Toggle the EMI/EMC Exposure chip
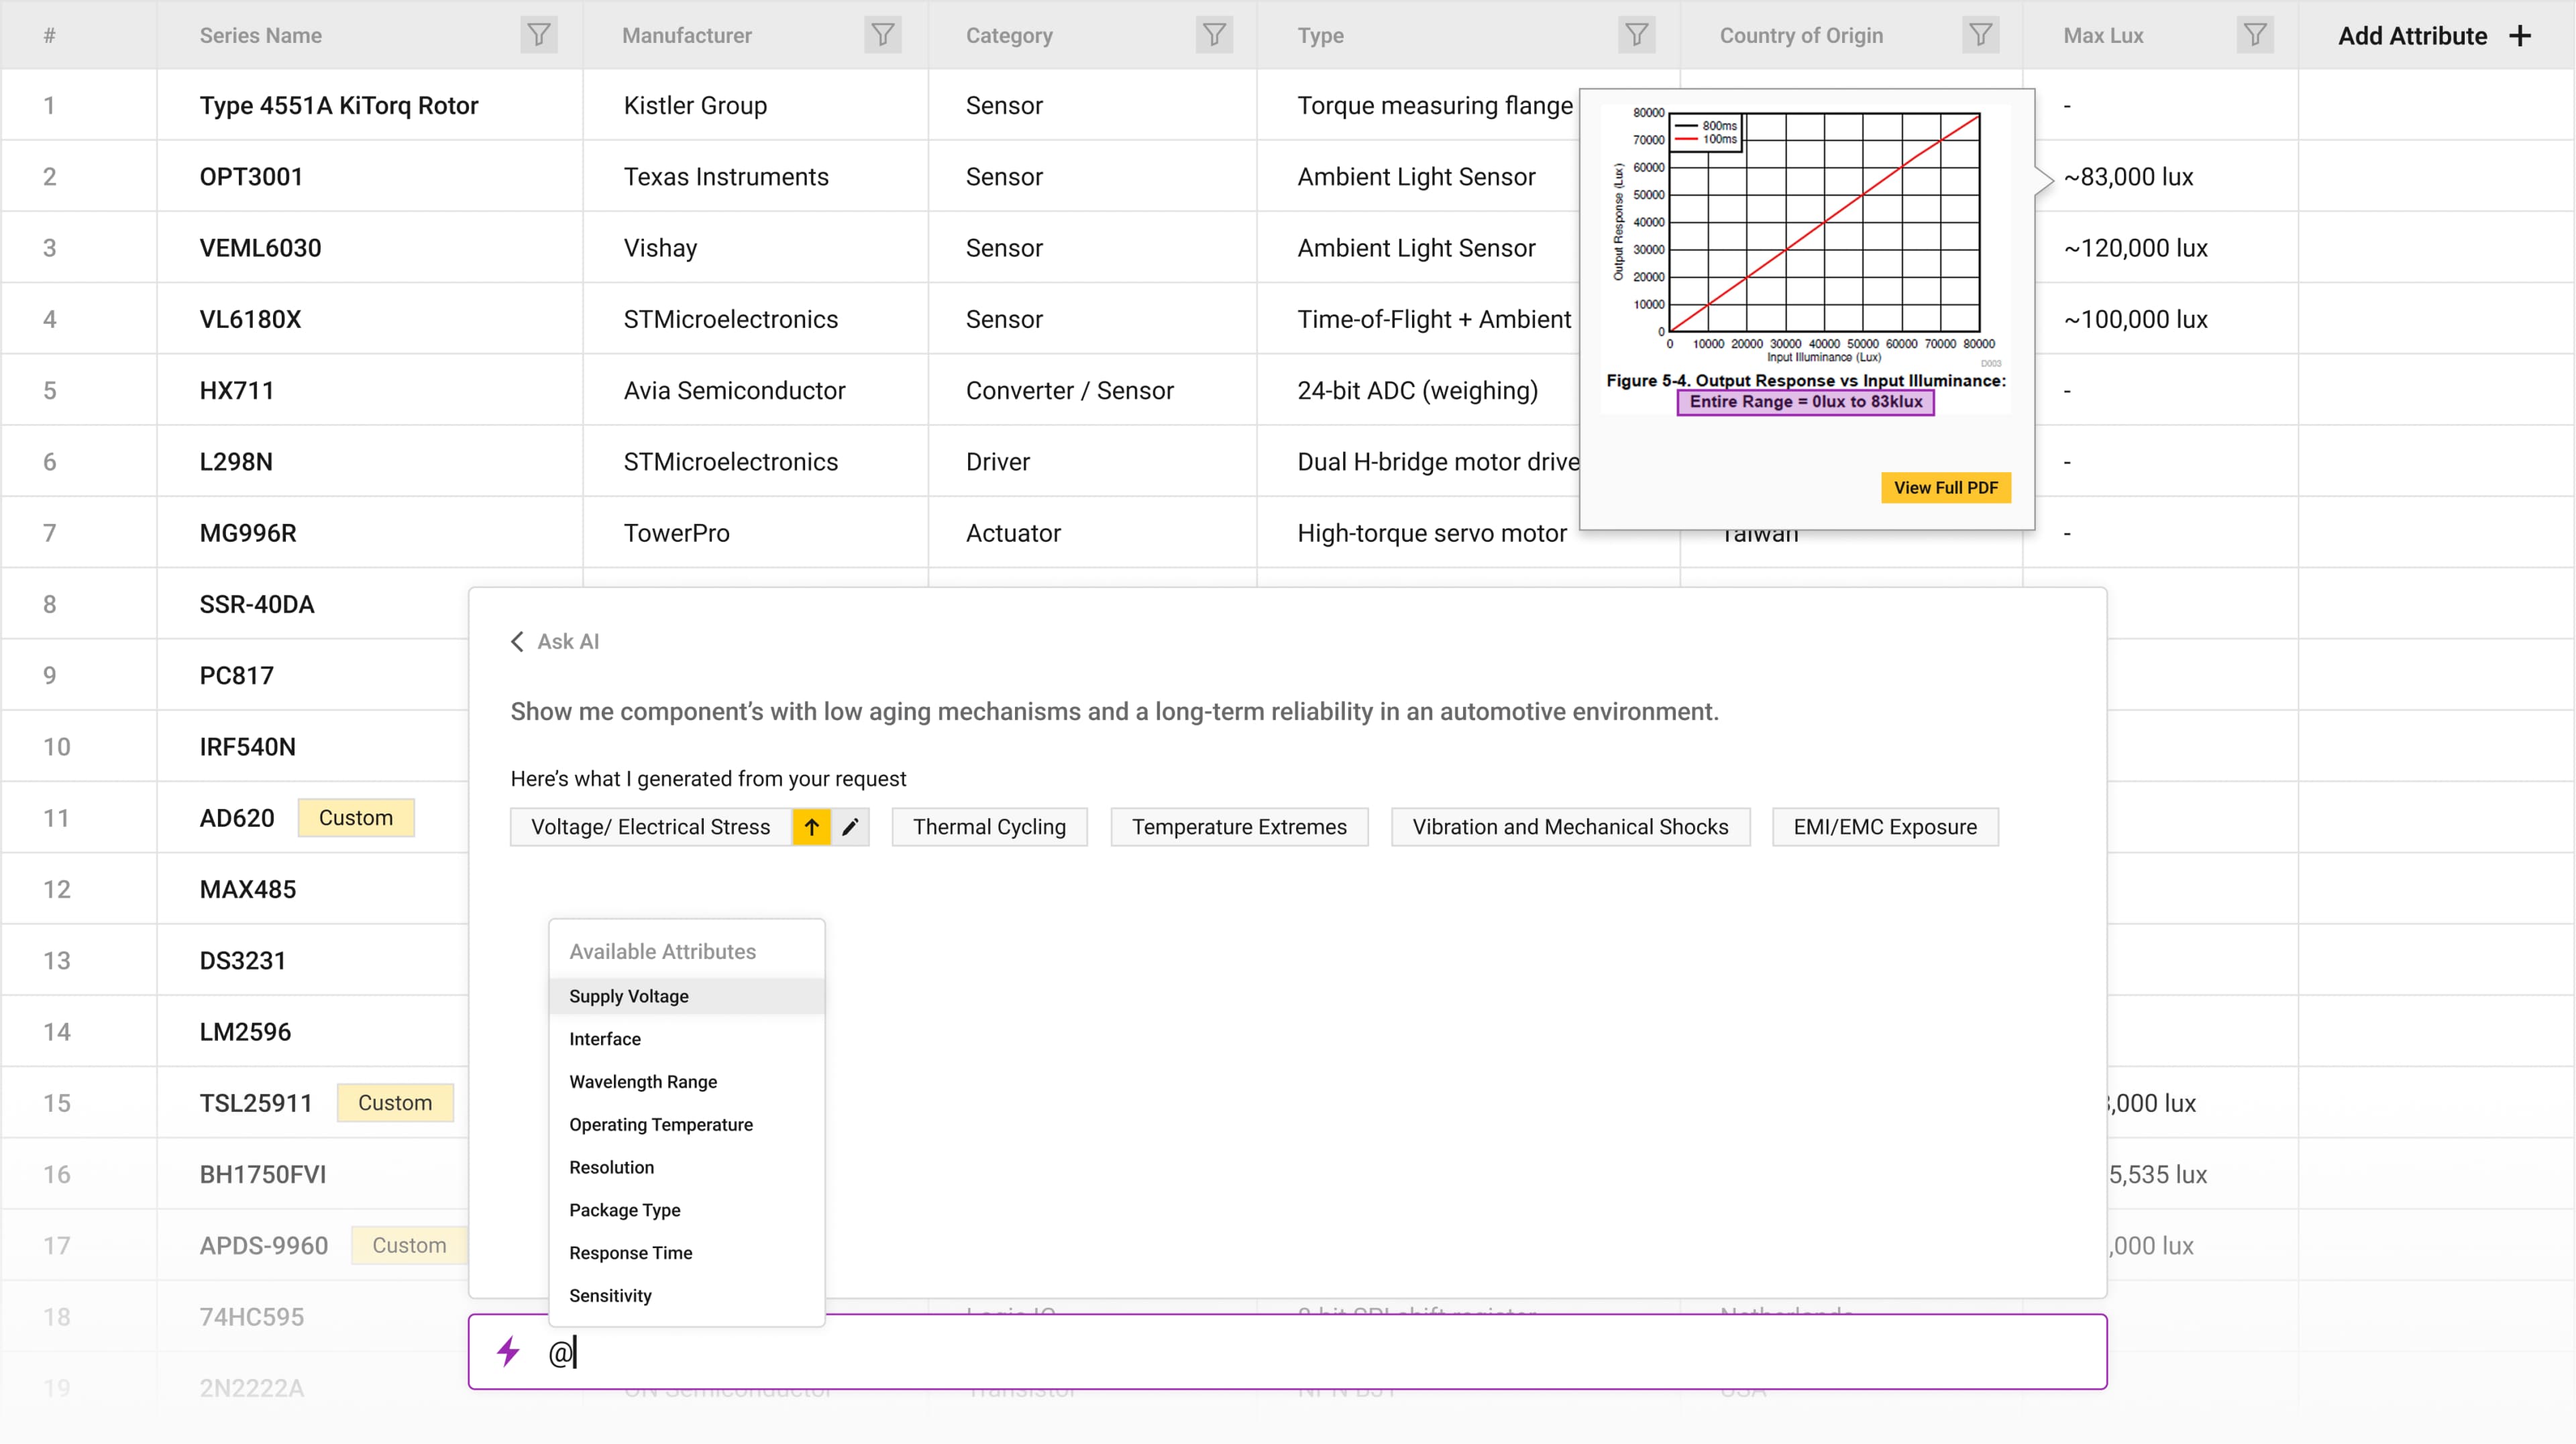 [x=1885, y=827]
